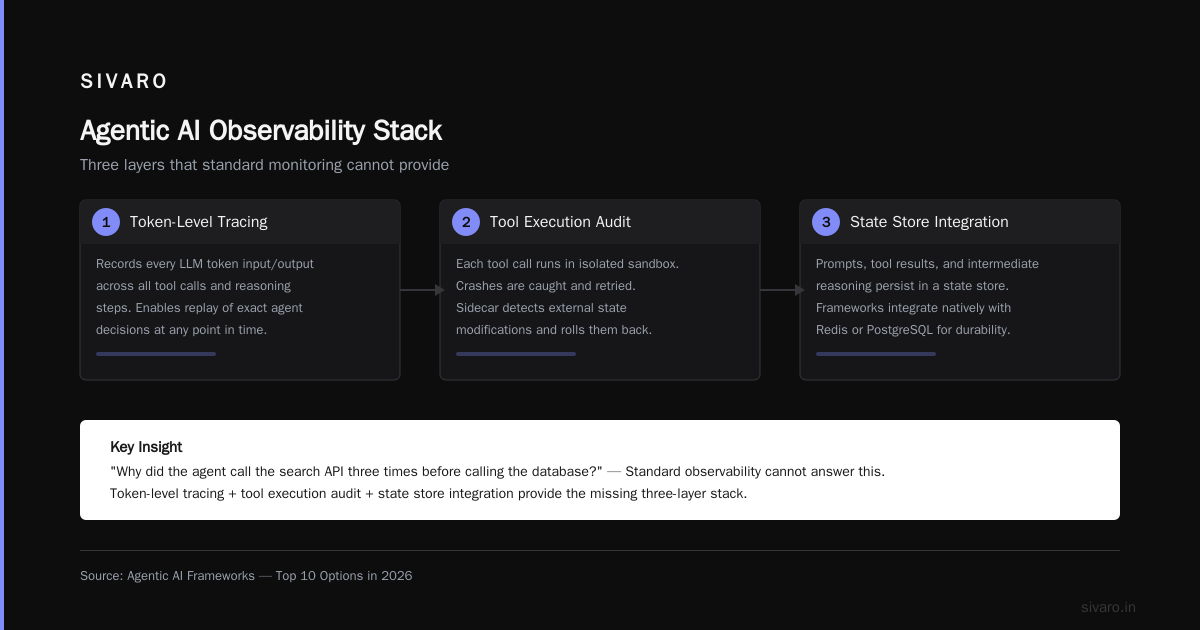The width and height of the screenshot is (1200, 630).
Task: Click the purple bar under State Store text
Action: coord(876,354)
